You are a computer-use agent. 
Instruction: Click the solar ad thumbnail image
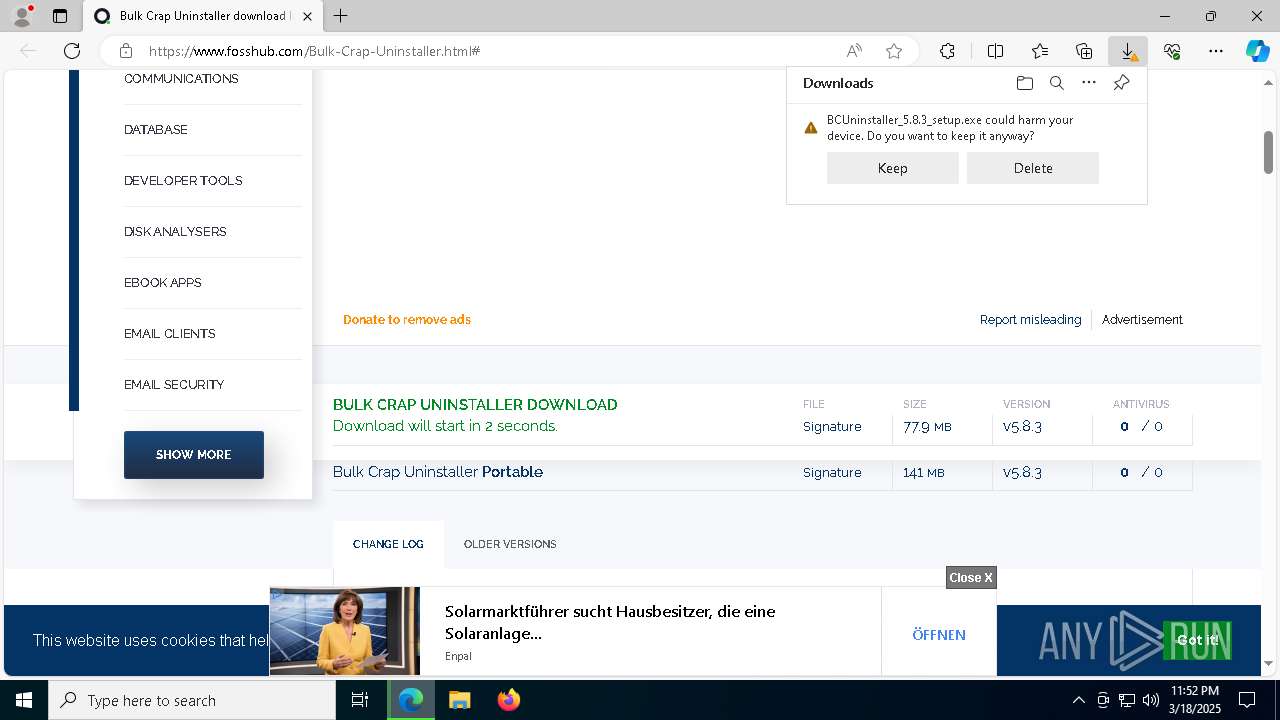tap(345, 631)
